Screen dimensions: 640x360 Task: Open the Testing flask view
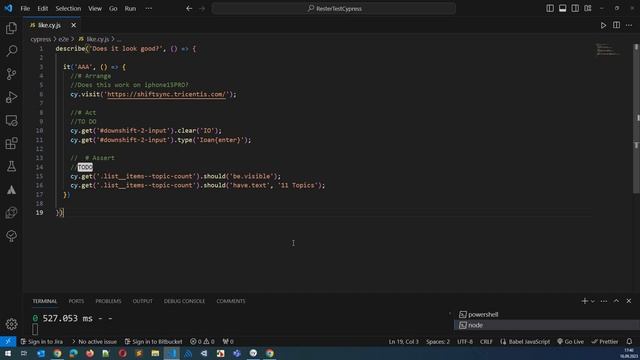(x=11, y=166)
